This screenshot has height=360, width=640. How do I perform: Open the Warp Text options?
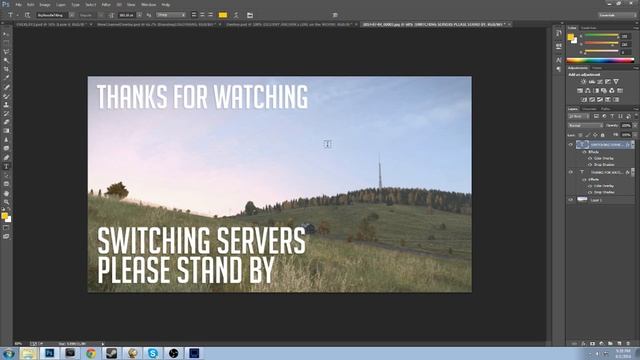[236, 15]
